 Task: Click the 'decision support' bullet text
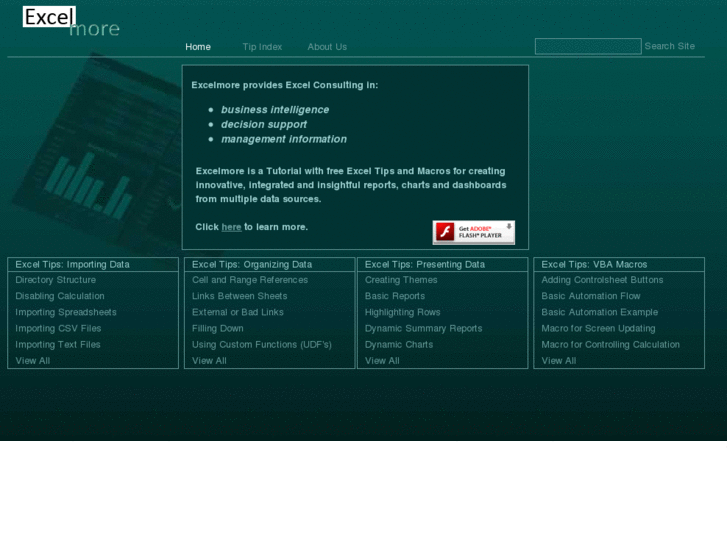click(x=264, y=124)
